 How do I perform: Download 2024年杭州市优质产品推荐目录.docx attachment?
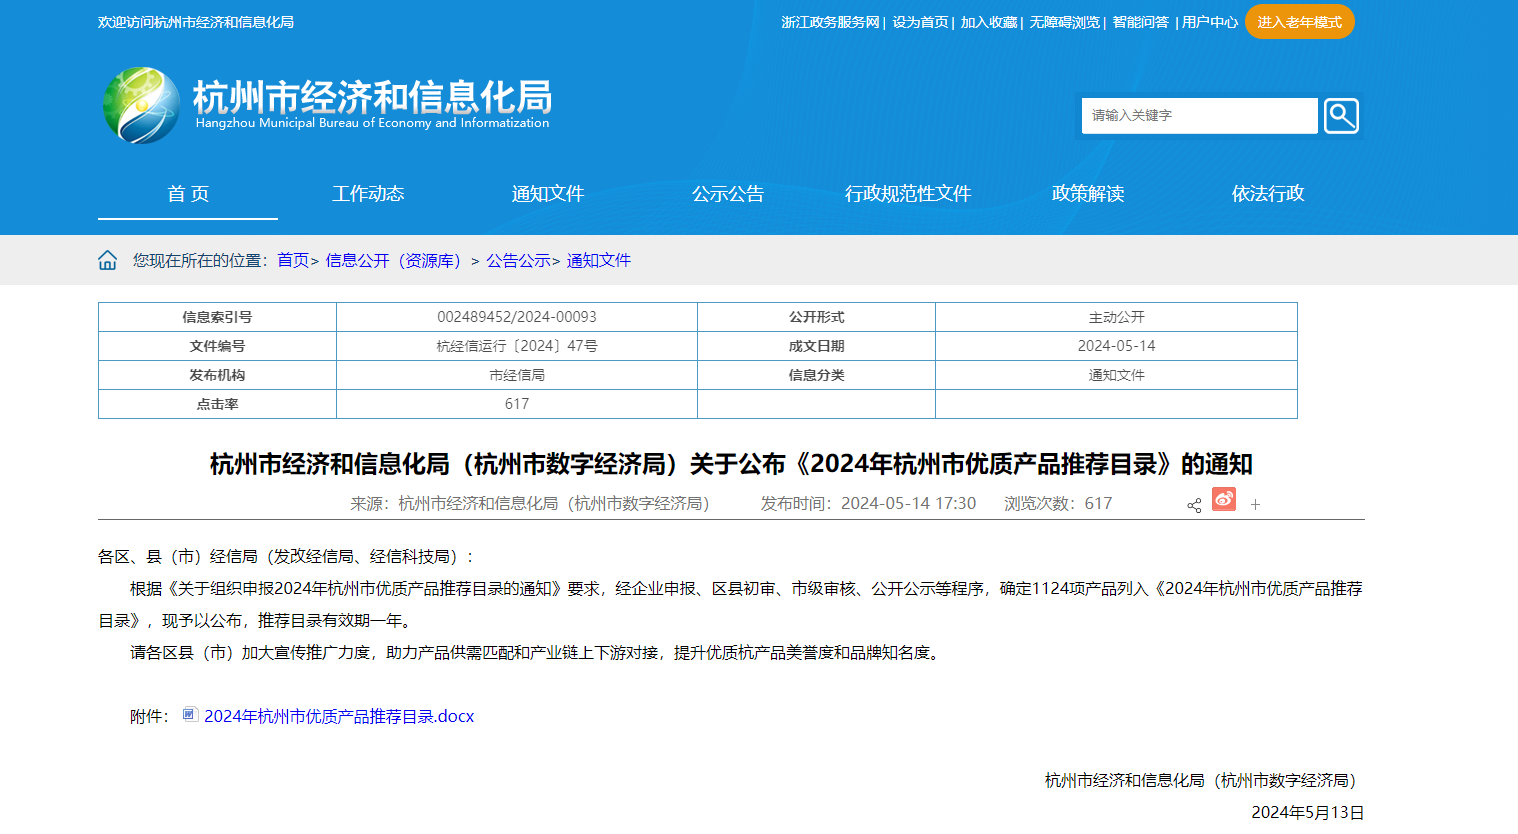pyautogui.click(x=339, y=716)
